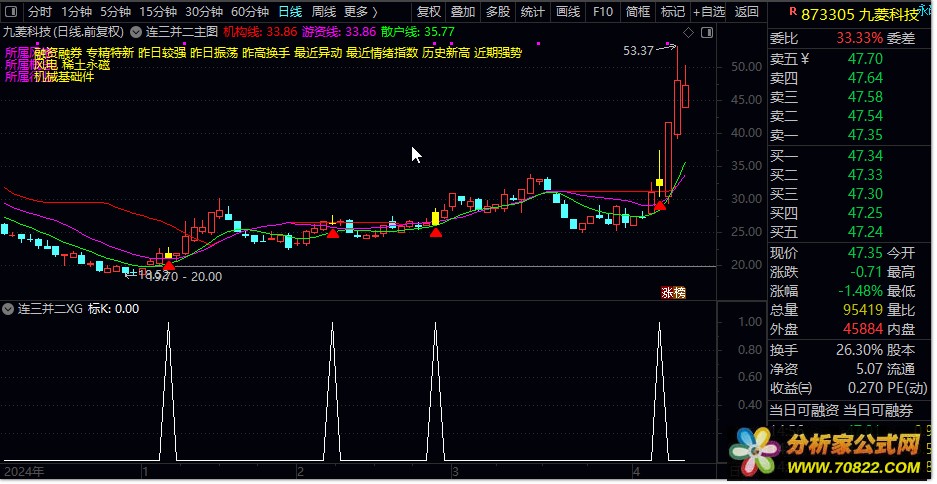Click the 买五 price 47.24
Viewport: 937px width, 484px height.
click(x=865, y=232)
